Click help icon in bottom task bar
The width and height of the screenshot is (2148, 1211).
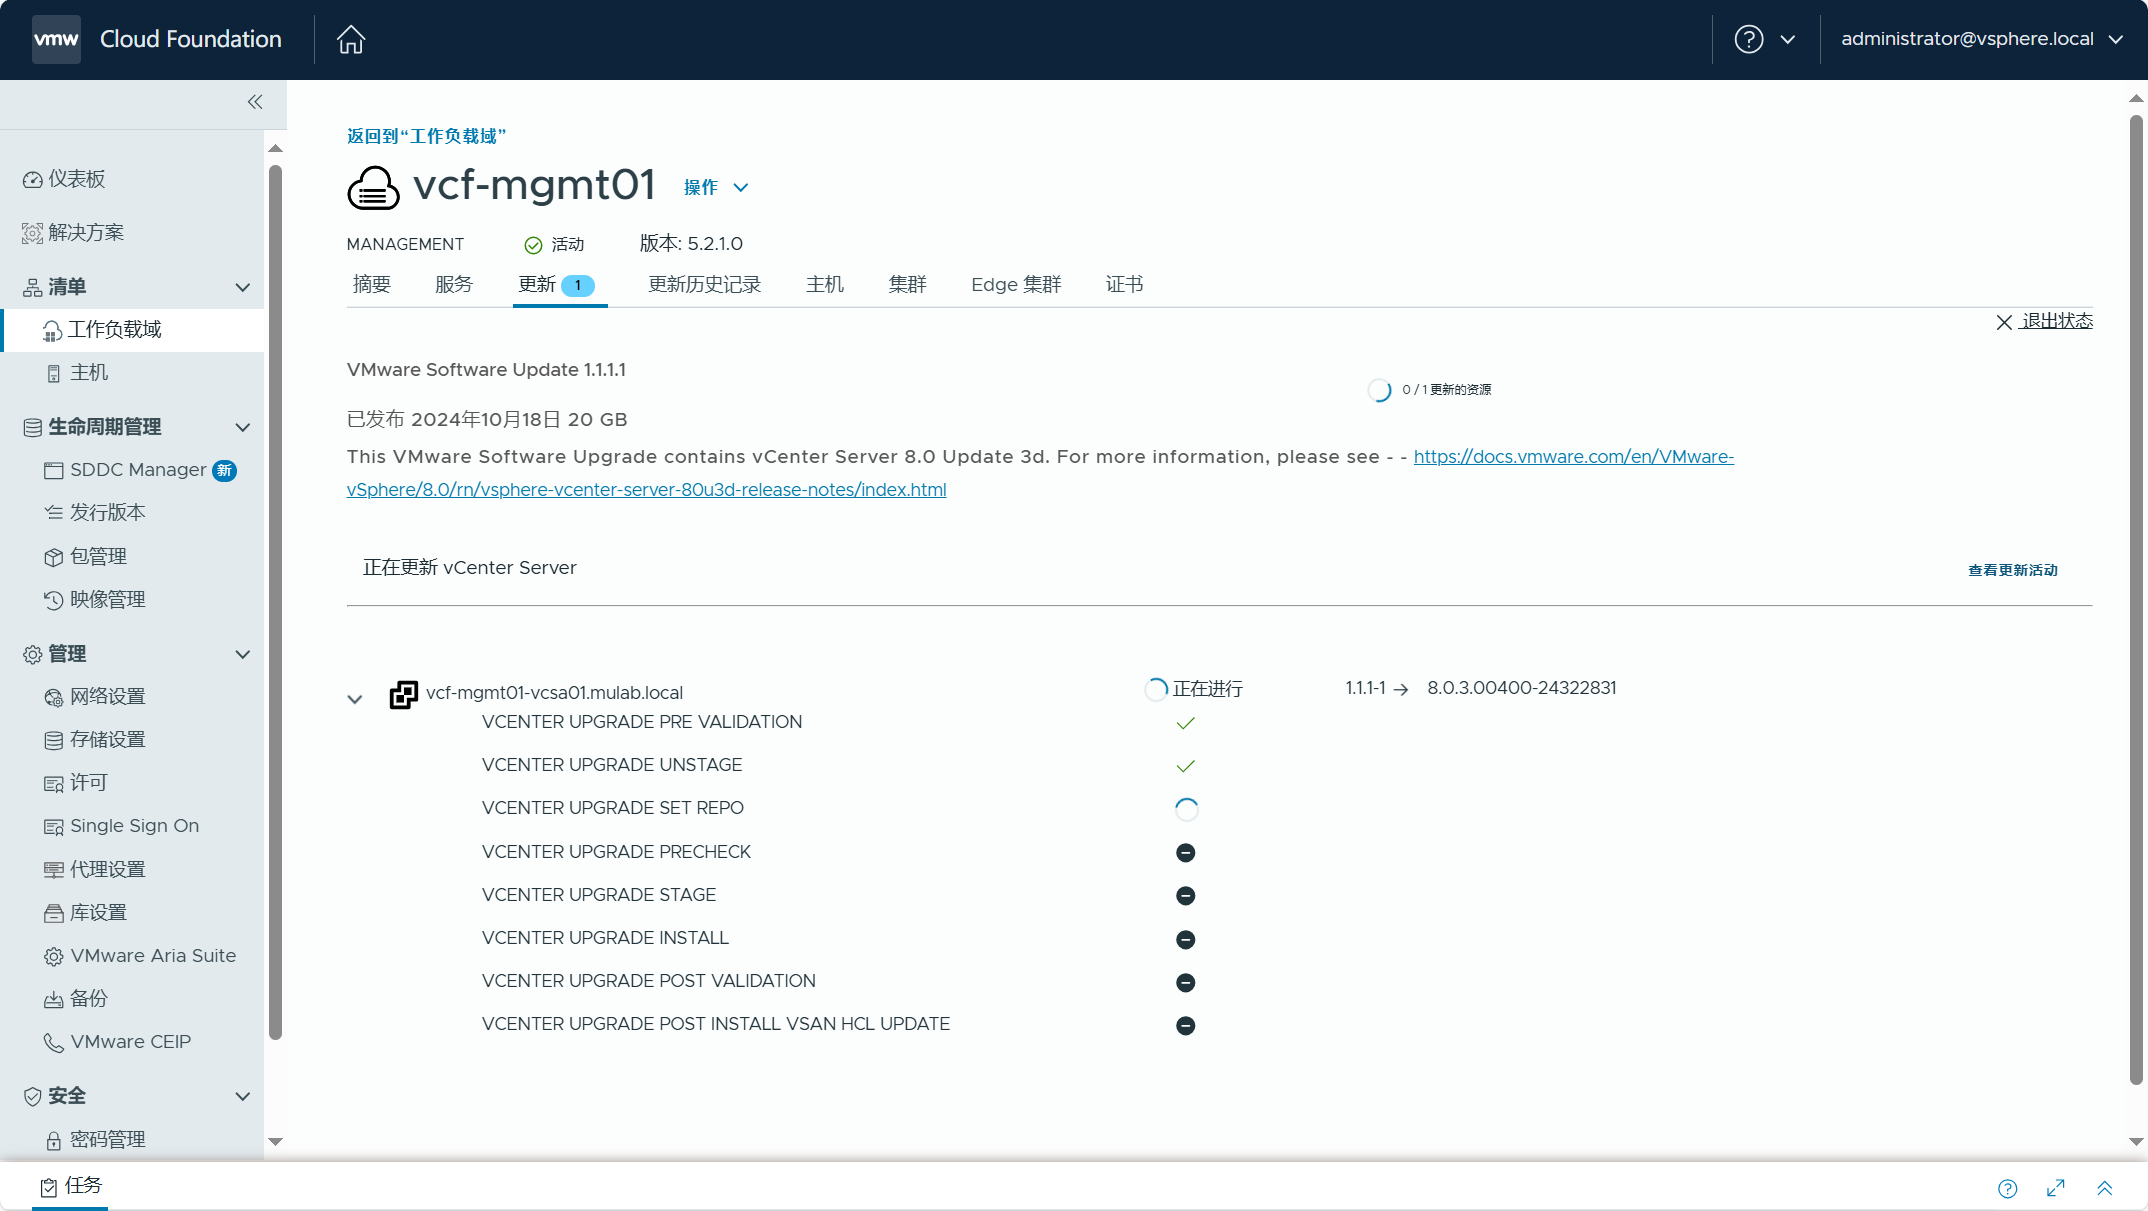pos(2007,1188)
